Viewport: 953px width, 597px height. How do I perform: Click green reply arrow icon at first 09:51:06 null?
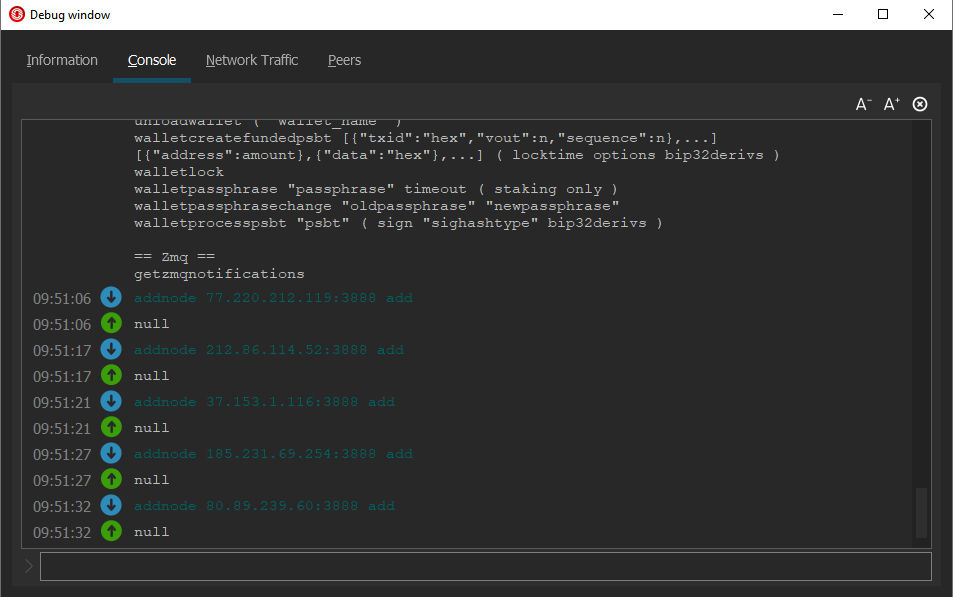[x=111, y=323]
